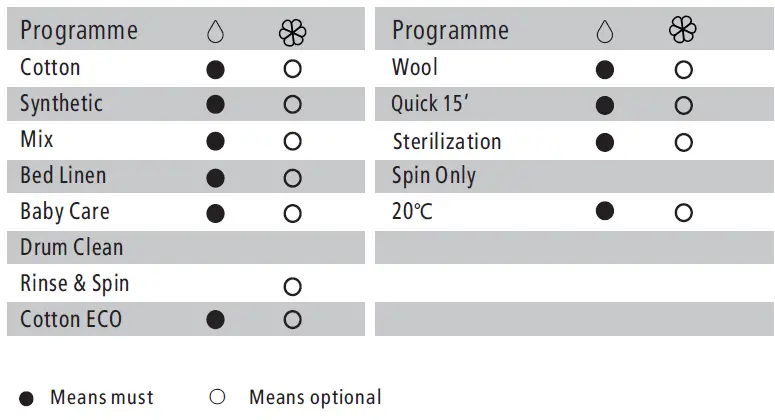Click the water drop icon in right header
The width and height of the screenshot is (775, 420).
604,32
